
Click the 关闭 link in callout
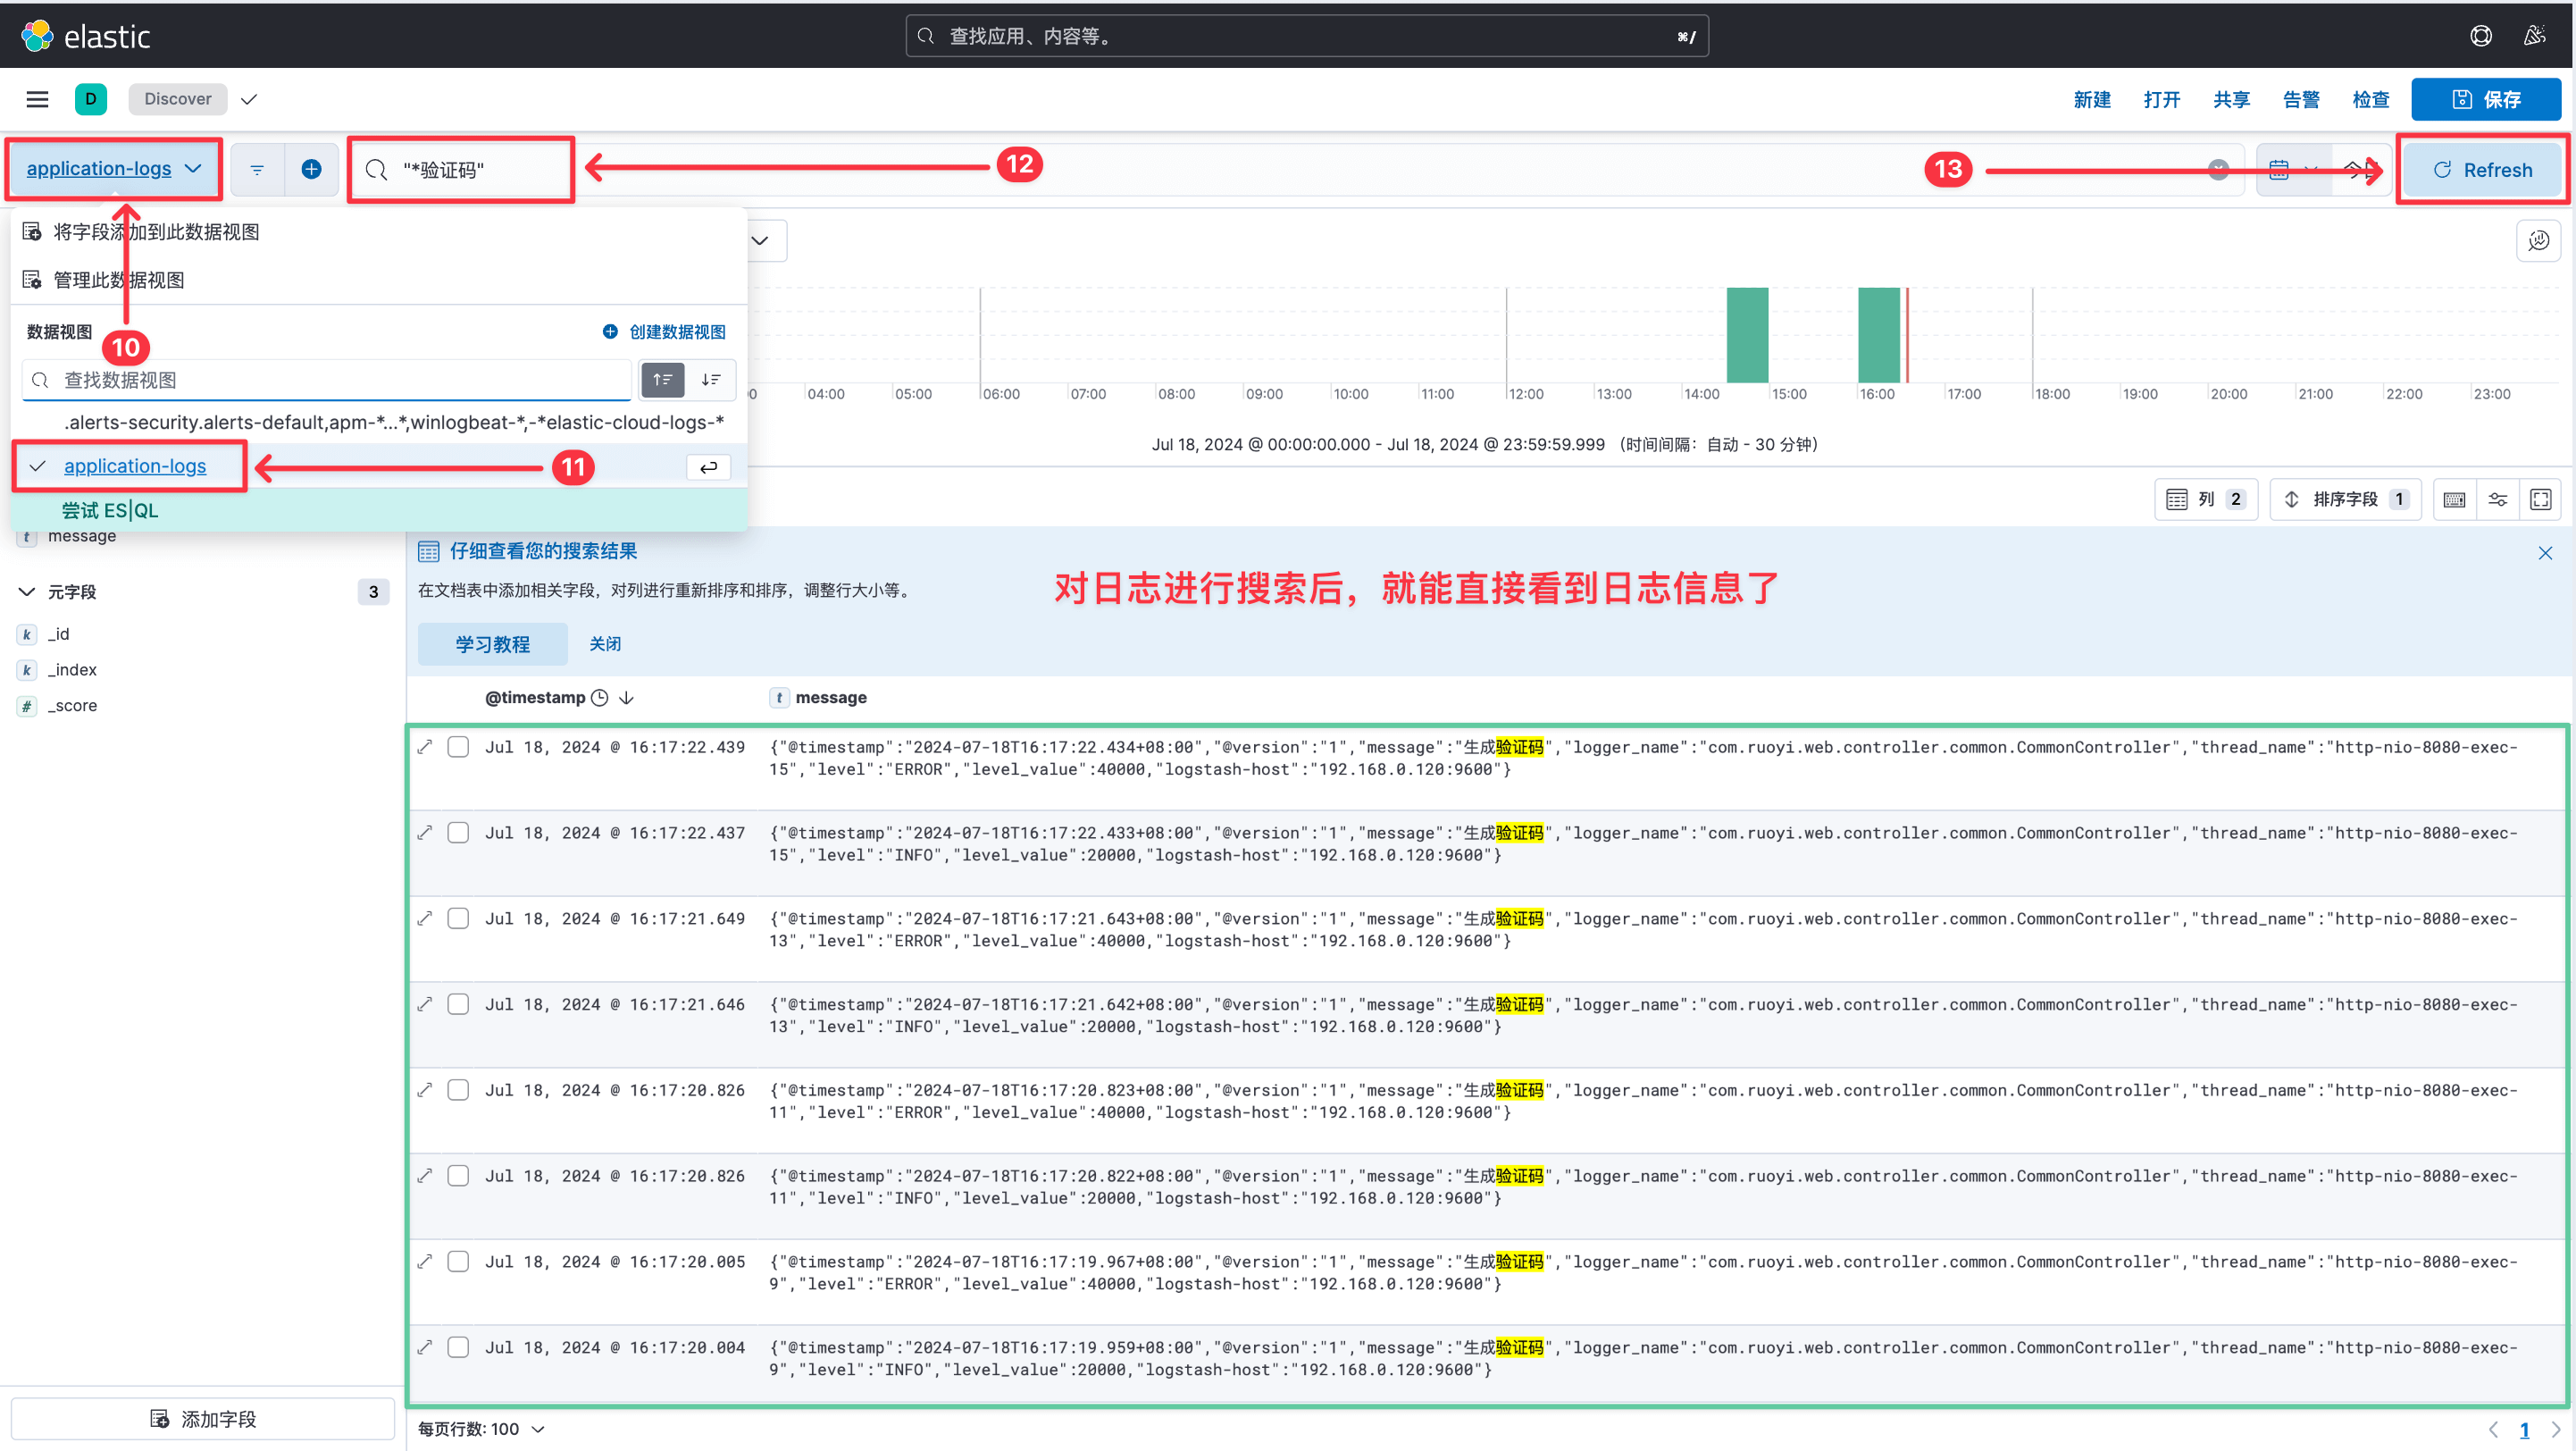[x=605, y=644]
